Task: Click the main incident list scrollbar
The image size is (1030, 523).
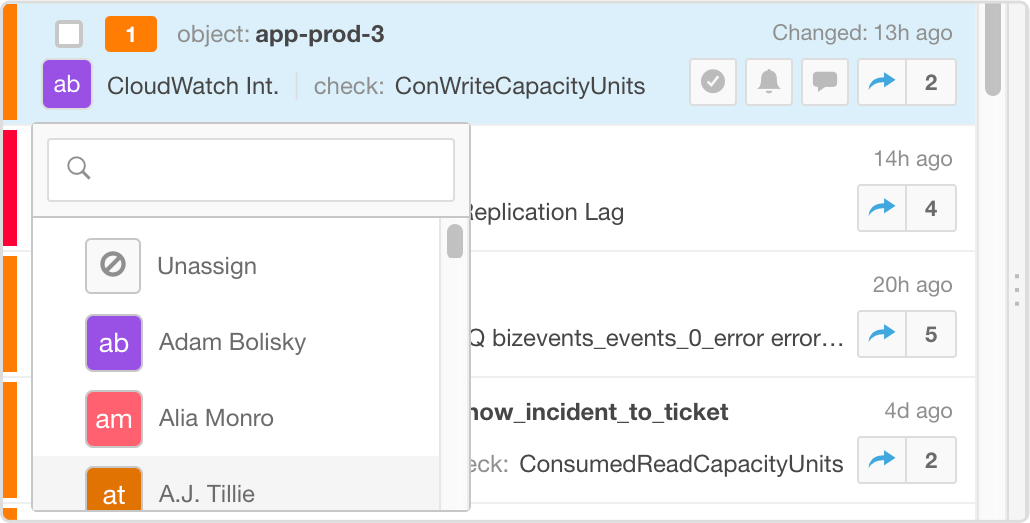Action: point(992,50)
